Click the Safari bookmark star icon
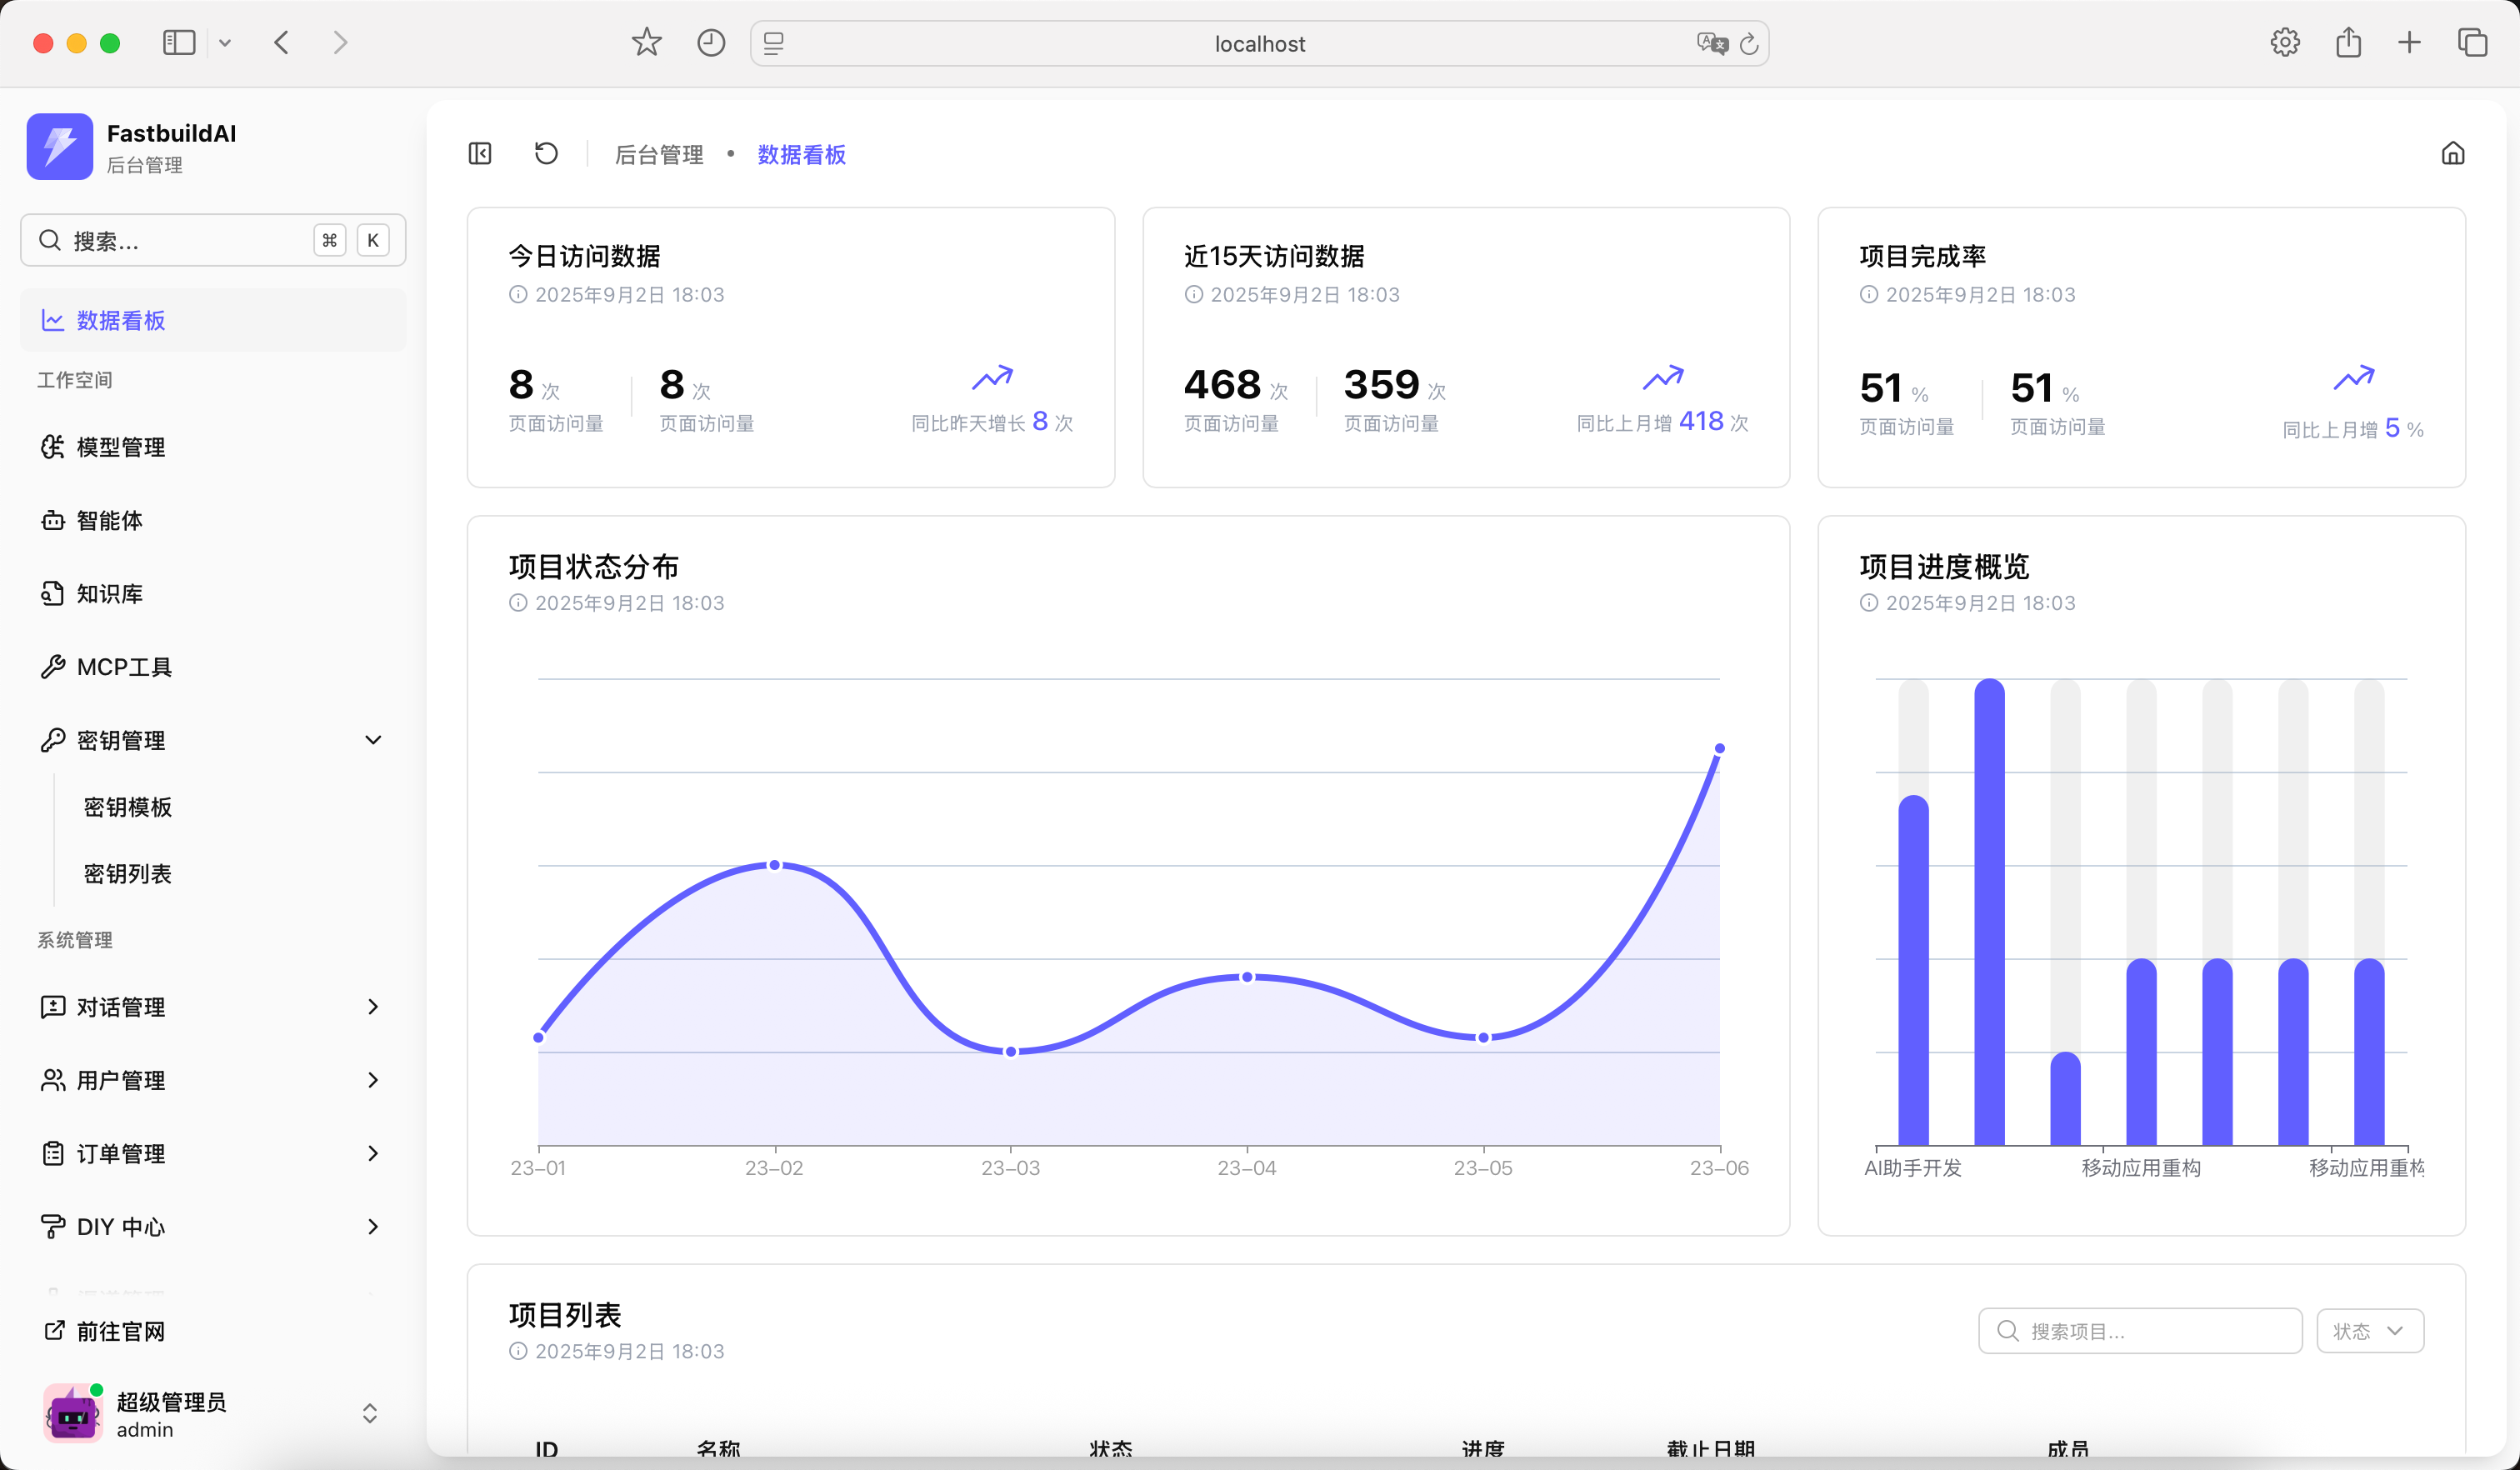Image resolution: width=2520 pixels, height=1470 pixels. tap(646, 43)
